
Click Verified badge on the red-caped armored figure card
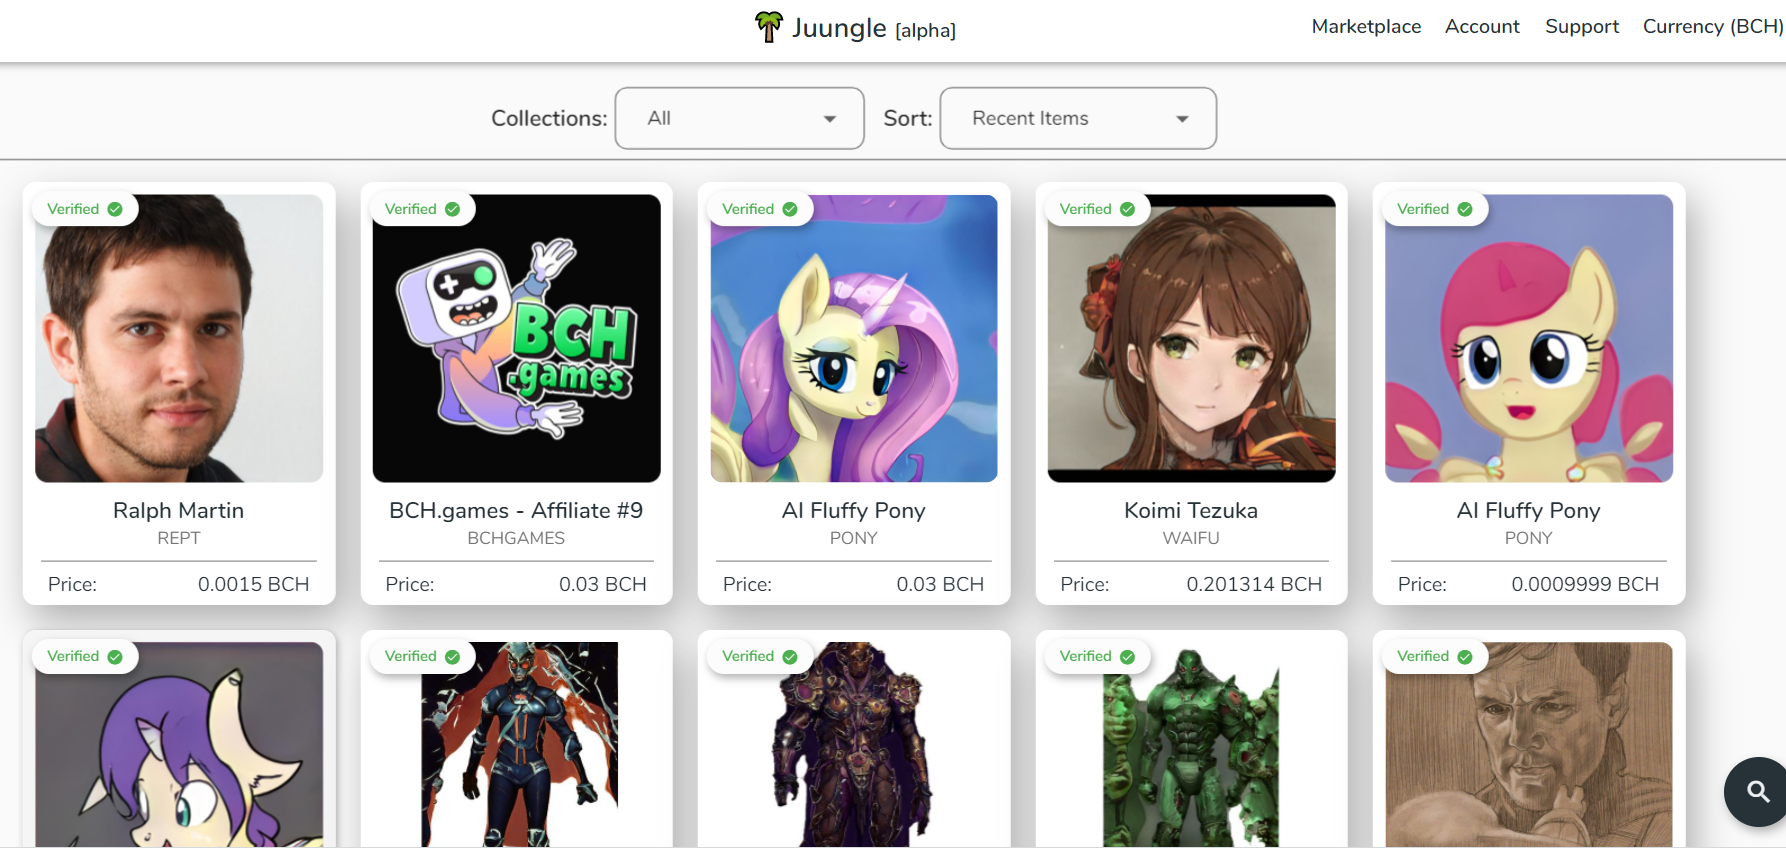pyautogui.click(x=422, y=656)
